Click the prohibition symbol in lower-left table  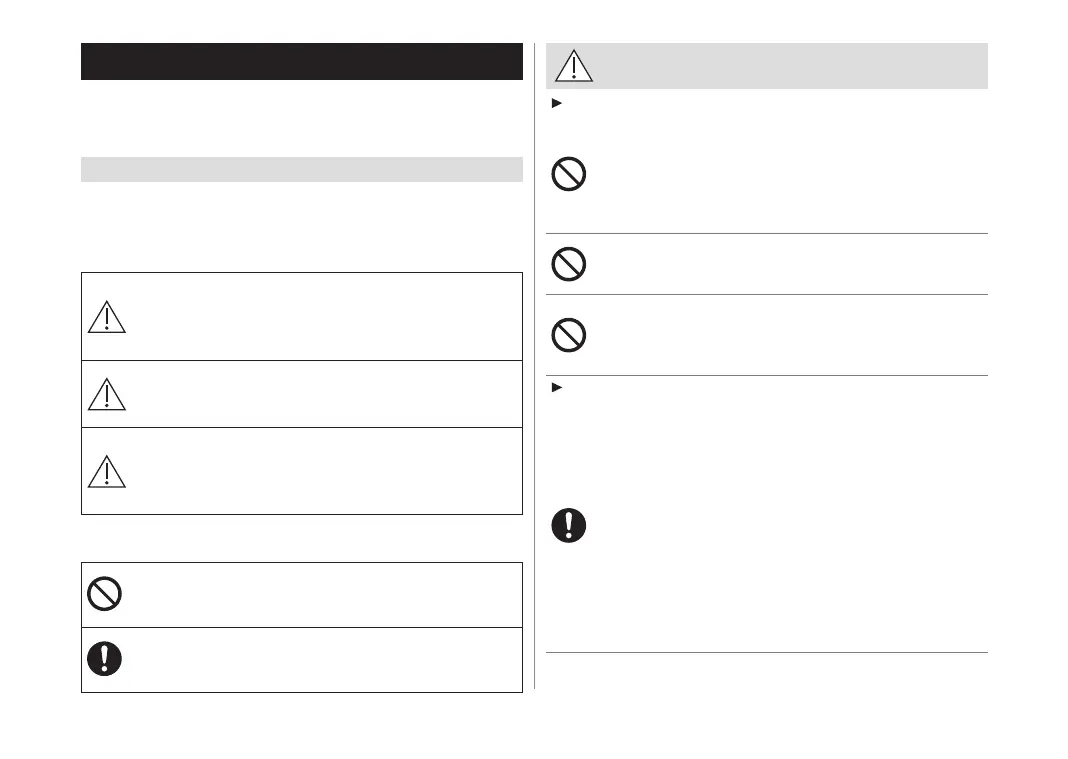(104, 594)
